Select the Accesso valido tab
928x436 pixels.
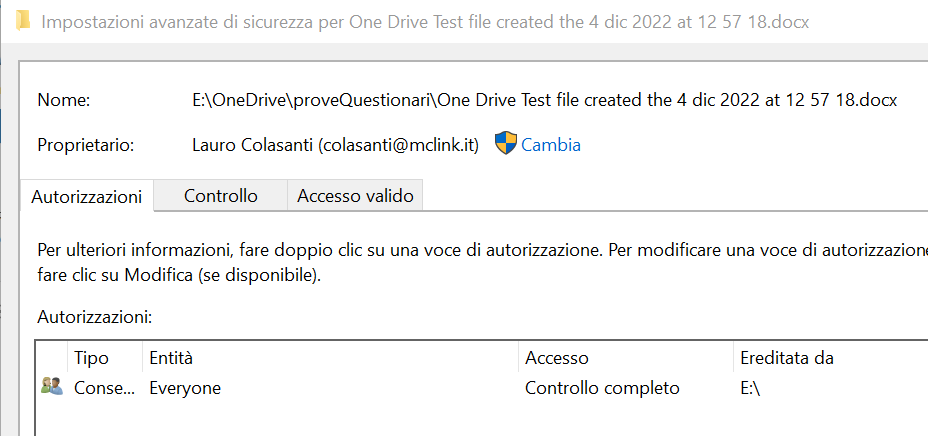pos(355,196)
